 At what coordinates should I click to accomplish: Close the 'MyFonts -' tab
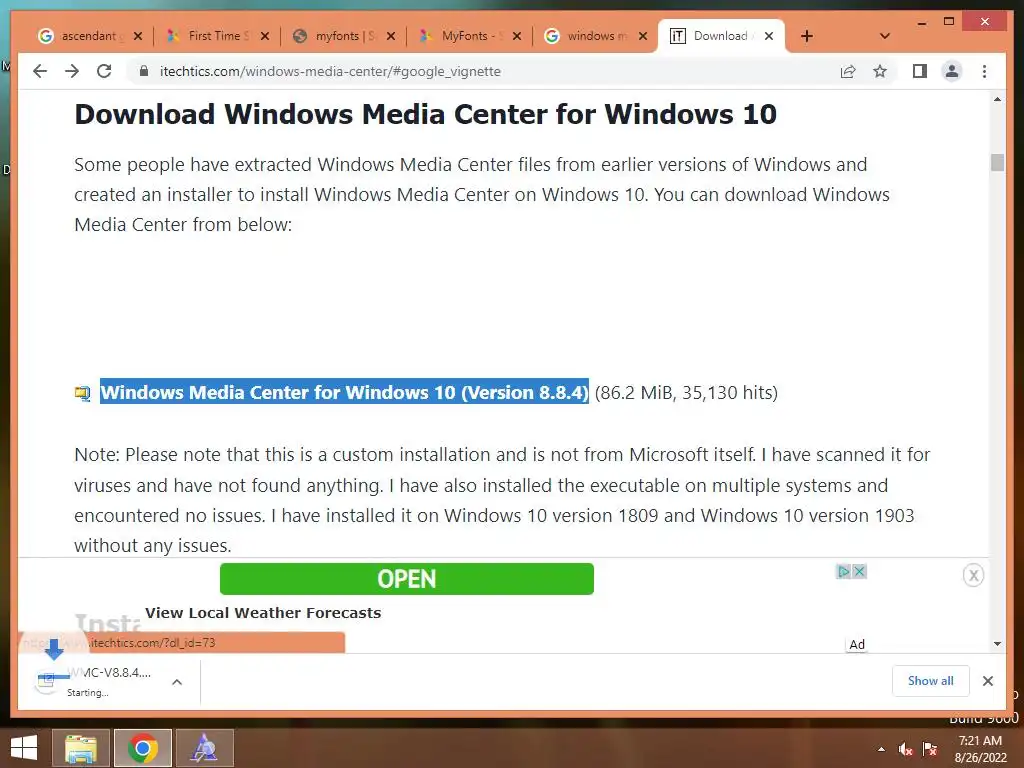coord(517,36)
